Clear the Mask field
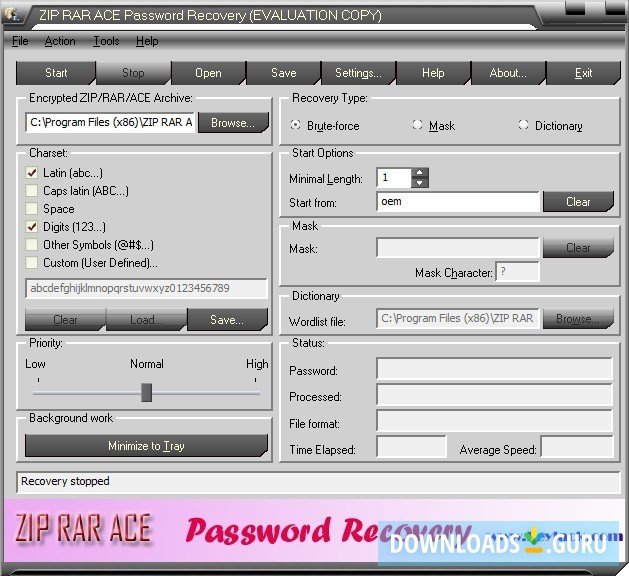Viewport: 629px width, 576px height. [578, 248]
